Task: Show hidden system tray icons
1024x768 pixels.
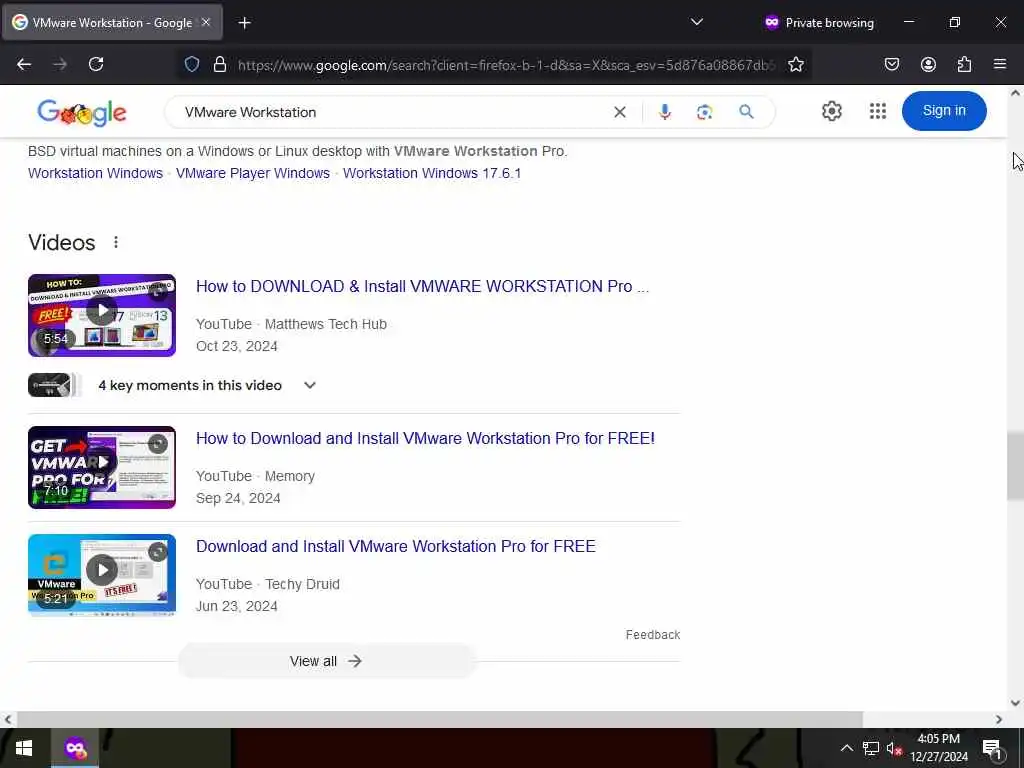Action: coord(846,748)
